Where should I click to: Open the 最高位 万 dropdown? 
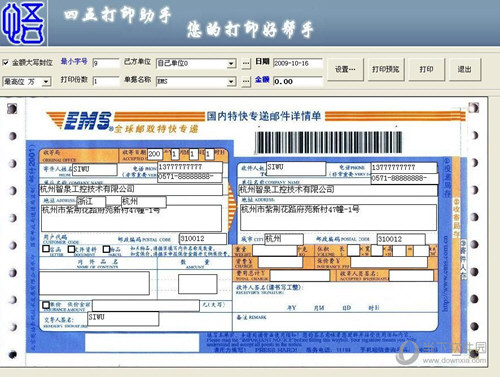click(x=46, y=82)
